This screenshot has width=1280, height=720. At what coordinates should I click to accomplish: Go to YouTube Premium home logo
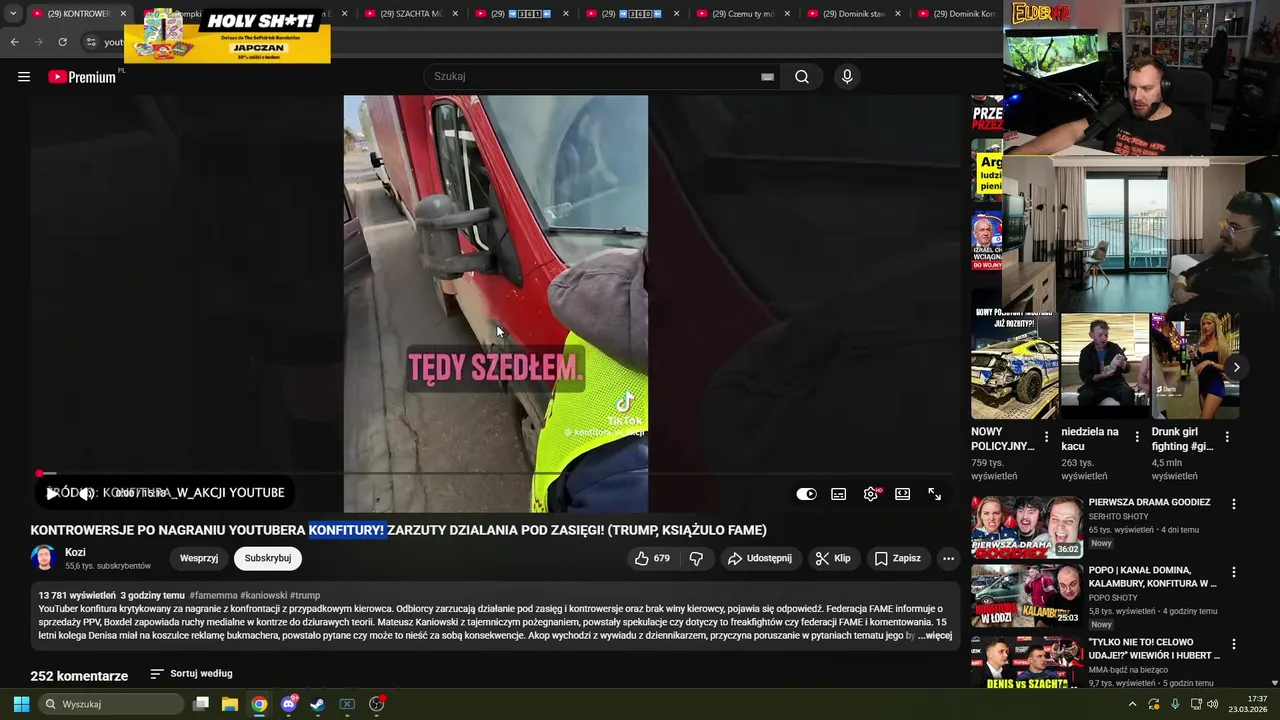coord(82,77)
